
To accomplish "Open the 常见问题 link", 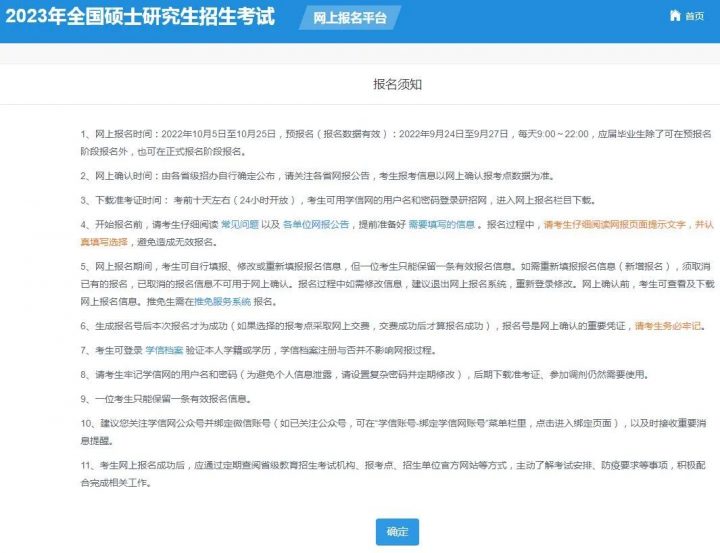I will [240, 225].
